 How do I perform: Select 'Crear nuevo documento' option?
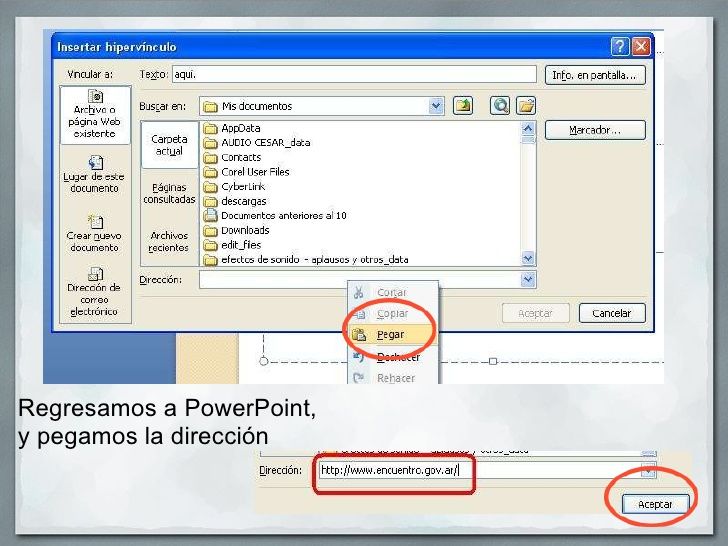click(94, 234)
